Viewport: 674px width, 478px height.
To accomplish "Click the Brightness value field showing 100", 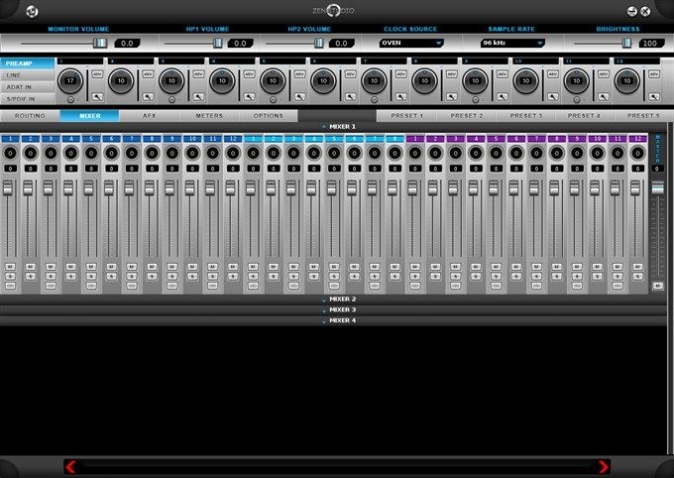I will coord(650,43).
